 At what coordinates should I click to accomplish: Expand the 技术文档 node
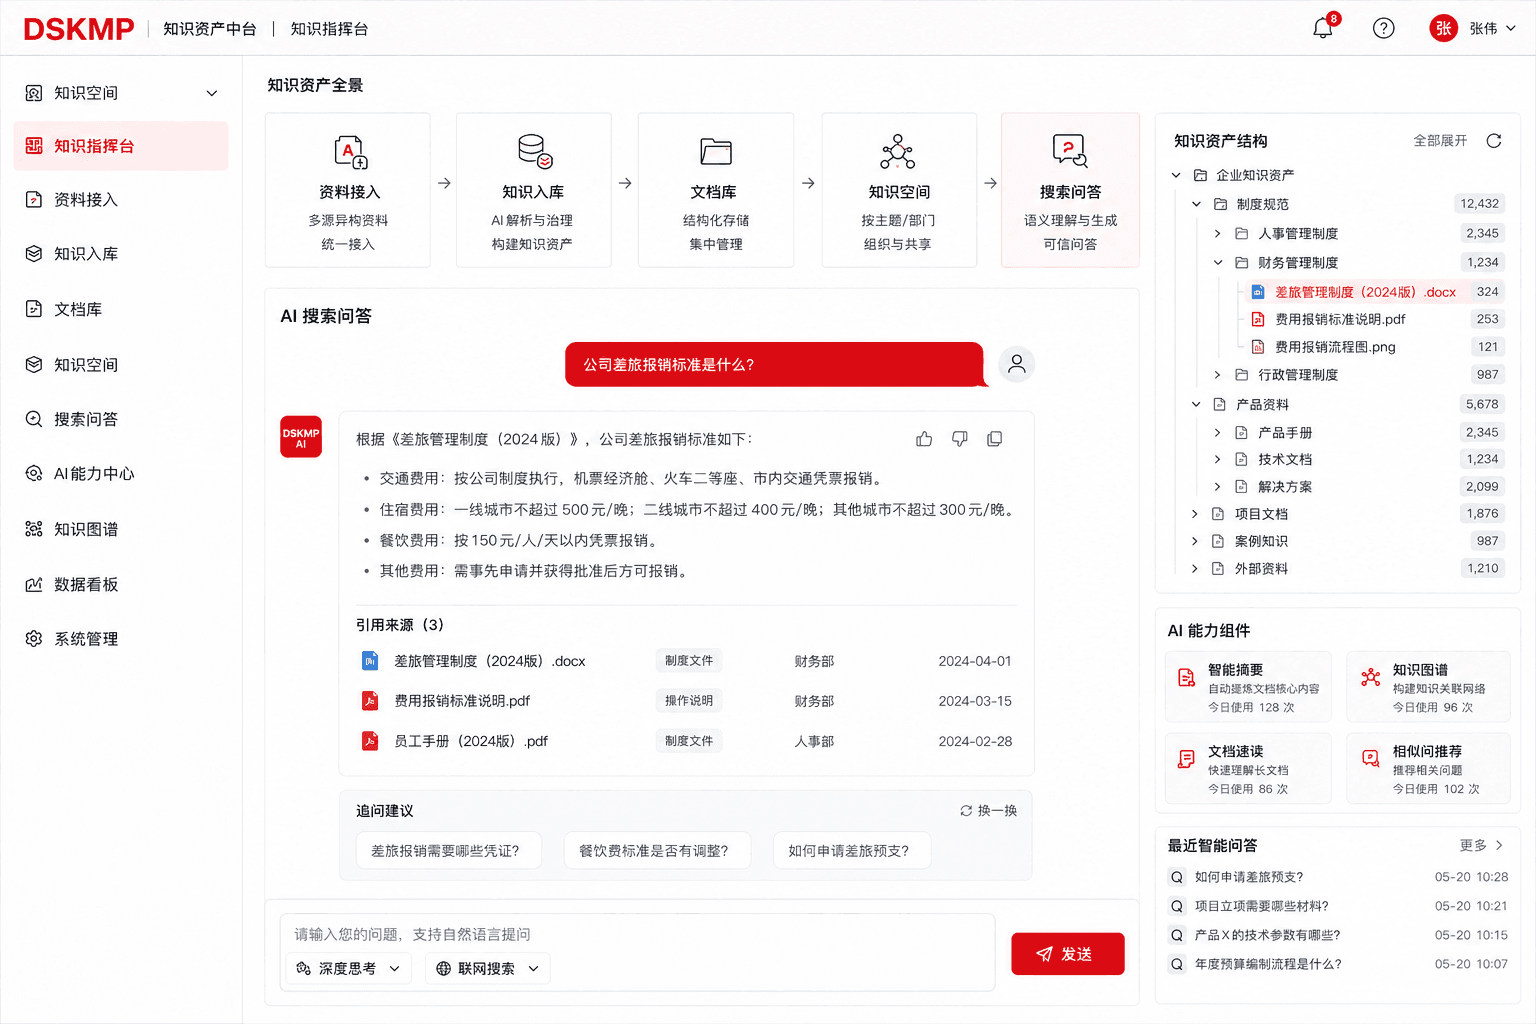(1217, 459)
